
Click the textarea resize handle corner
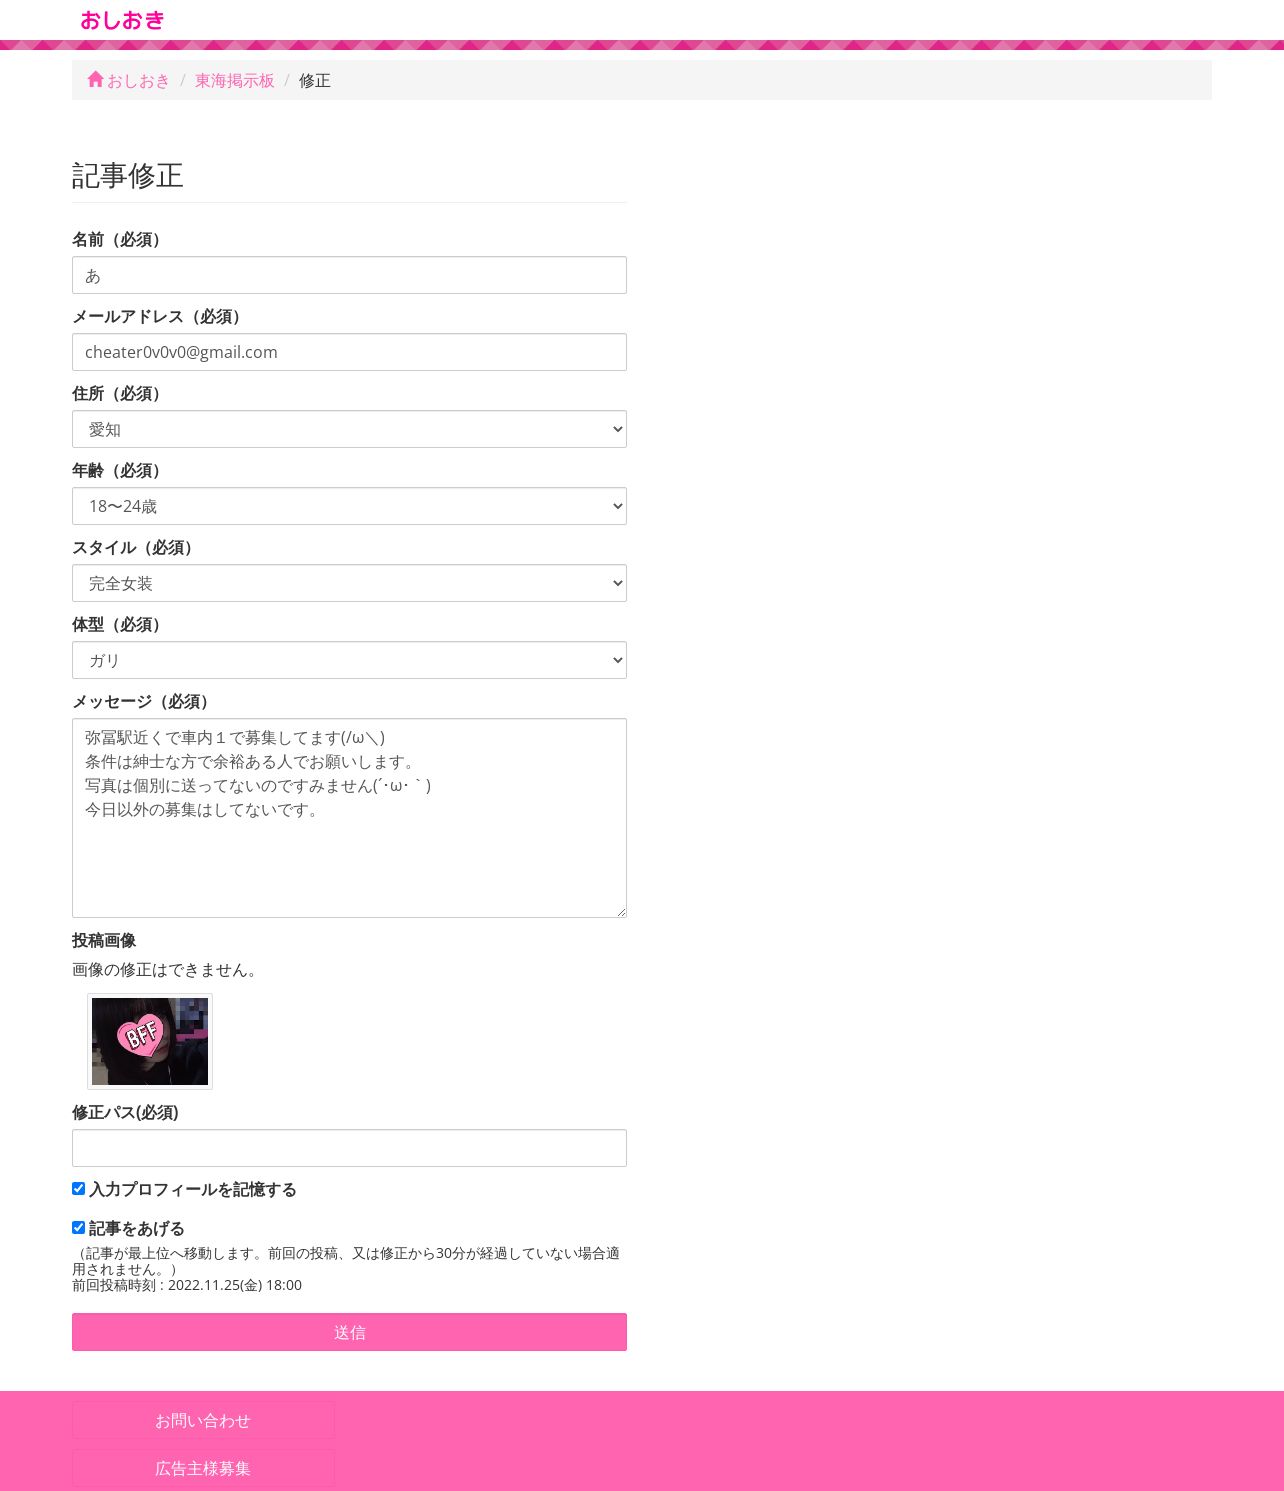click(621, 912)
